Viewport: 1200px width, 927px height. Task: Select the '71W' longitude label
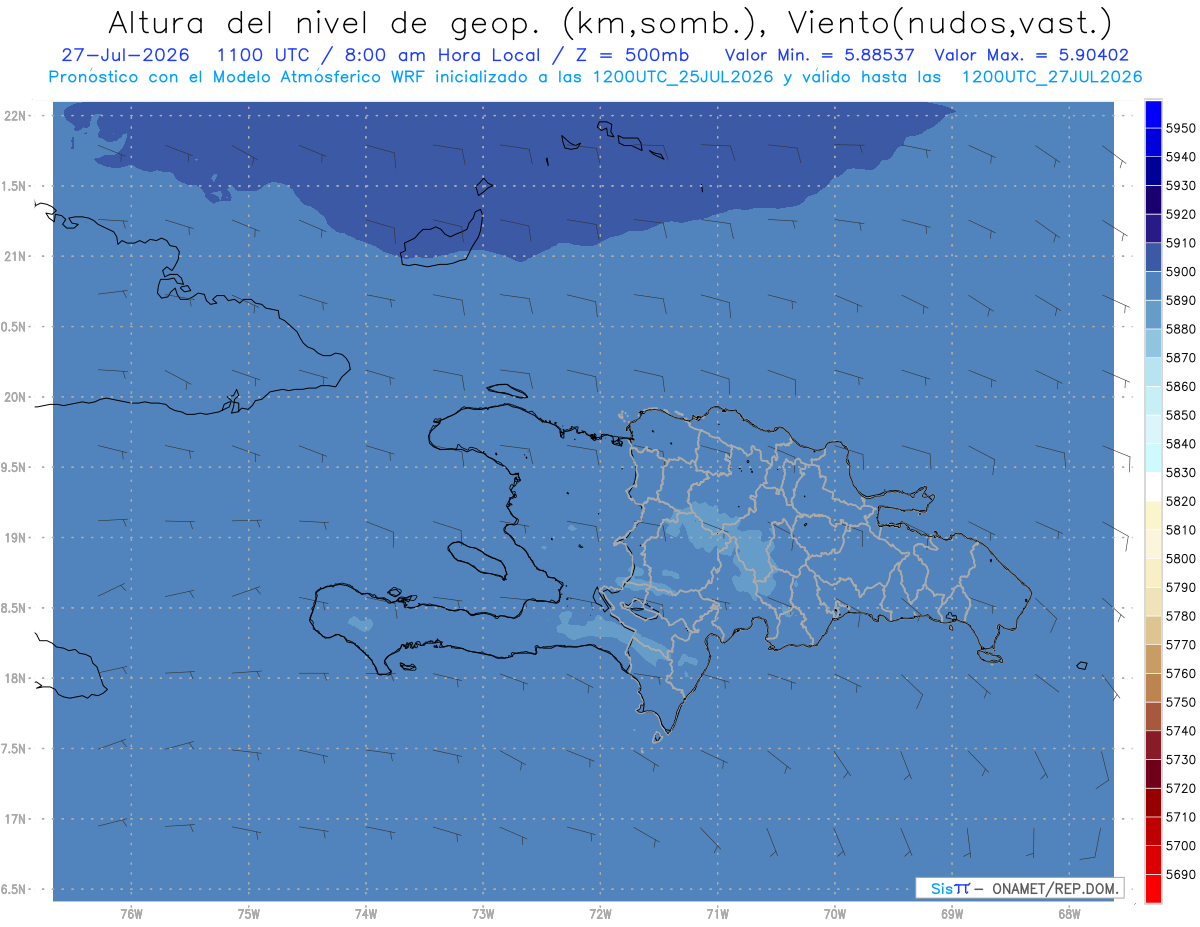coord(718,914)
